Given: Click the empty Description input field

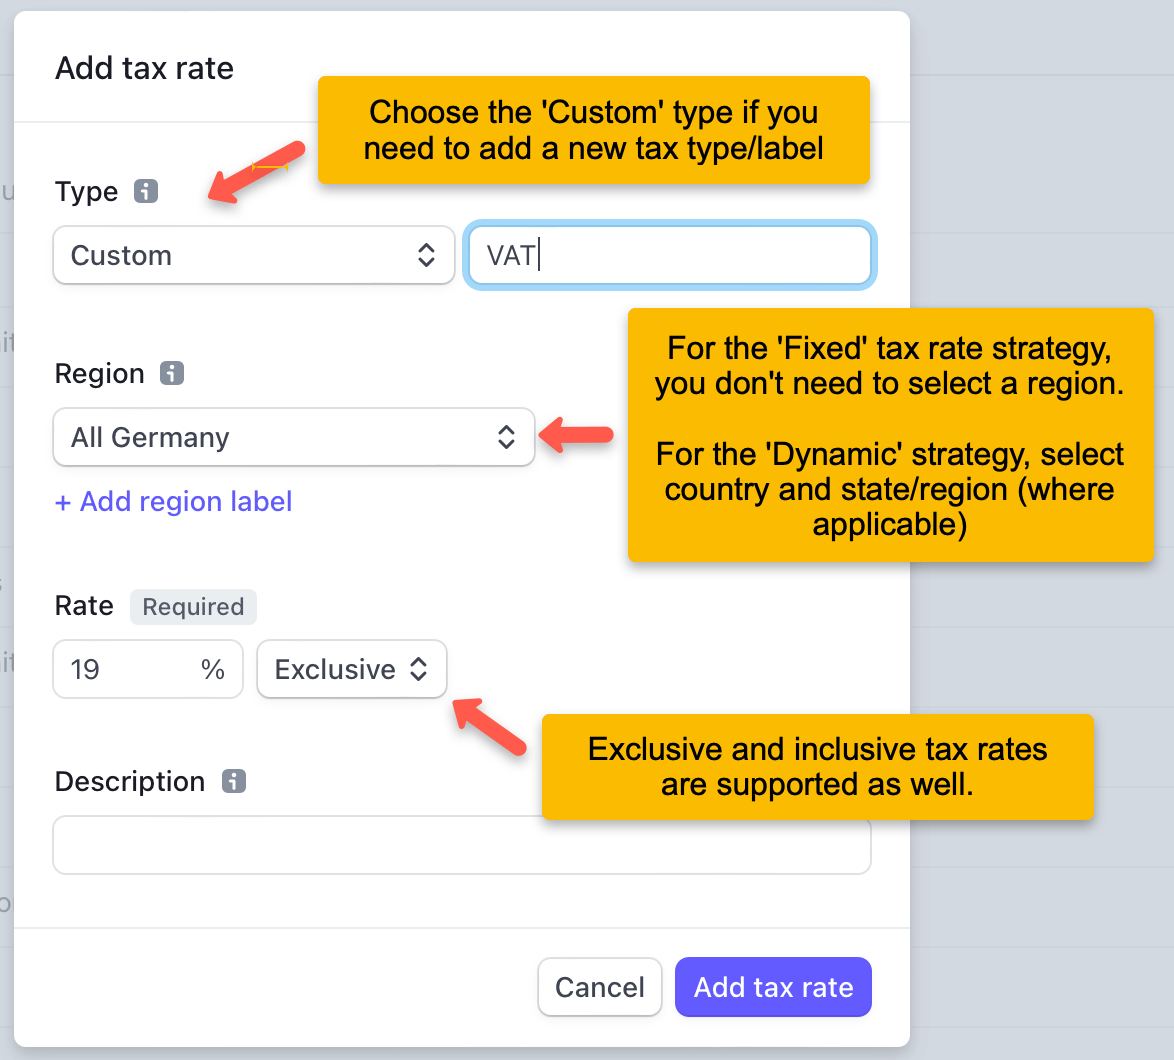Looking at the screenshot, I should pyautogui.click(x=462, y=845).
